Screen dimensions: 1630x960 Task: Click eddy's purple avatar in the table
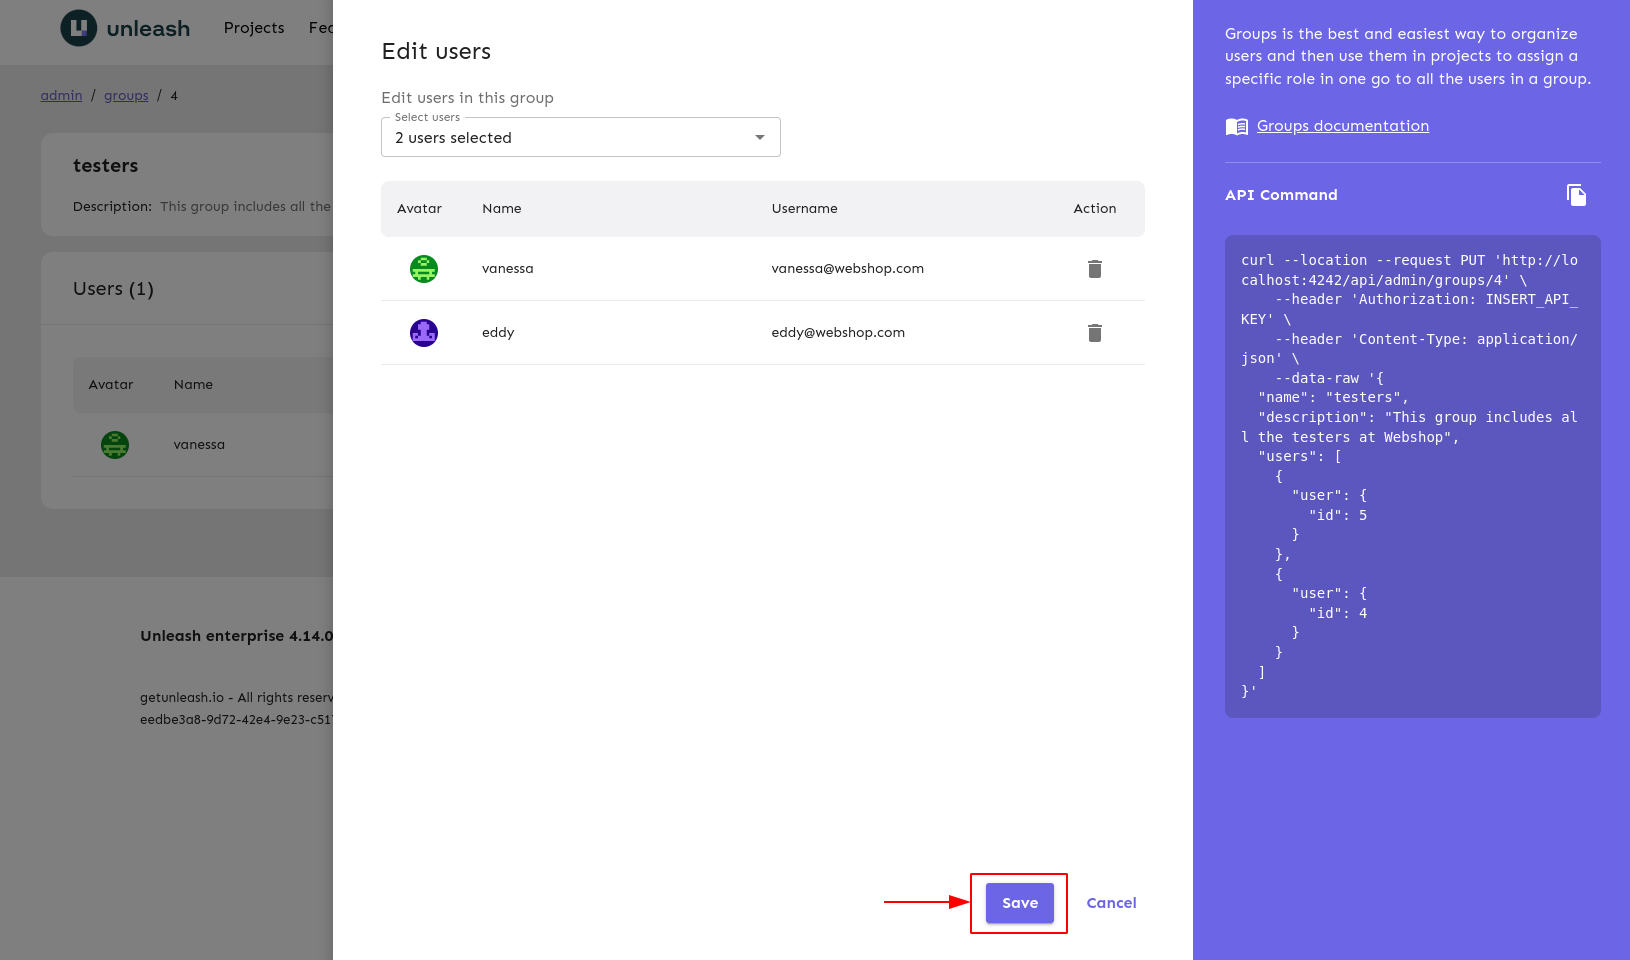pos(423,332)
